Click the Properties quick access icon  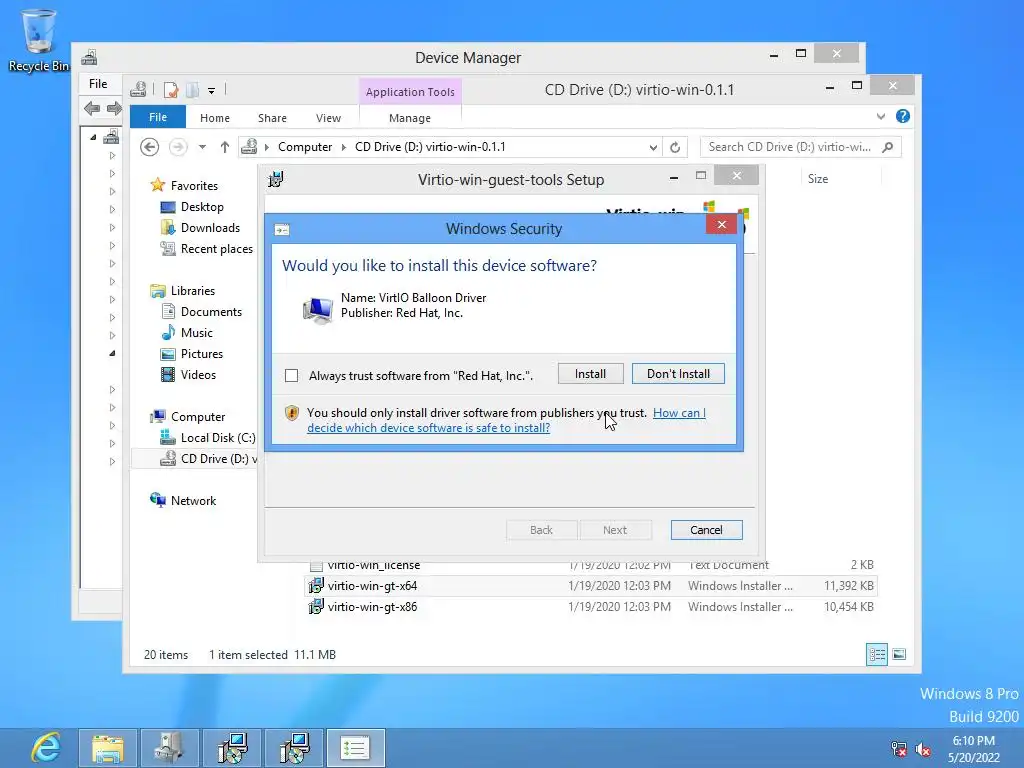pyautogui.click(x=170, y=90)
